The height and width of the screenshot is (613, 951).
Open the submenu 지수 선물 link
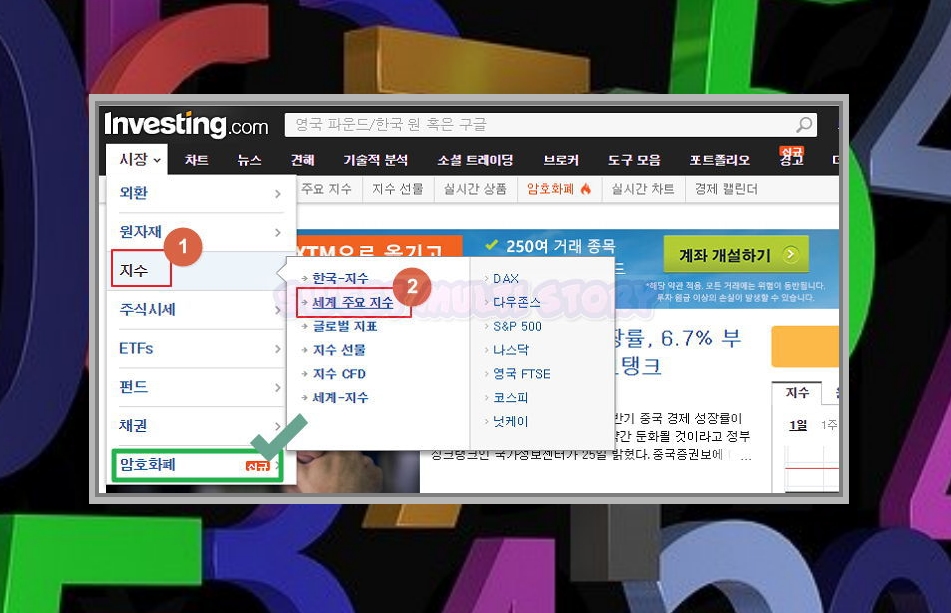339,350
